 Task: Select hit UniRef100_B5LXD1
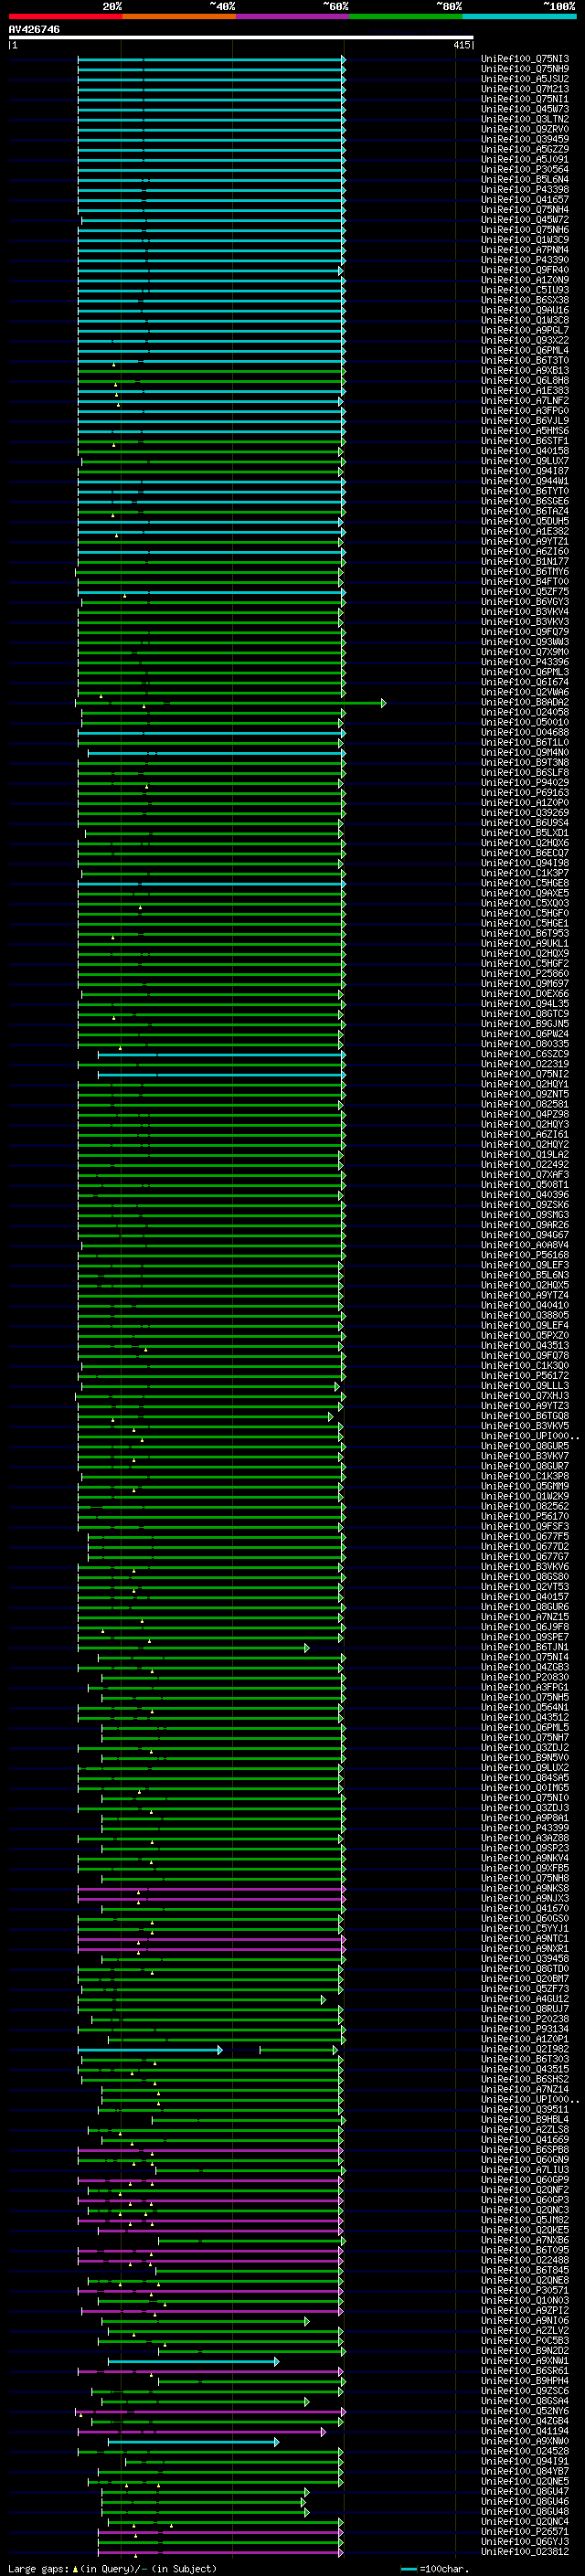pos(525,833)
